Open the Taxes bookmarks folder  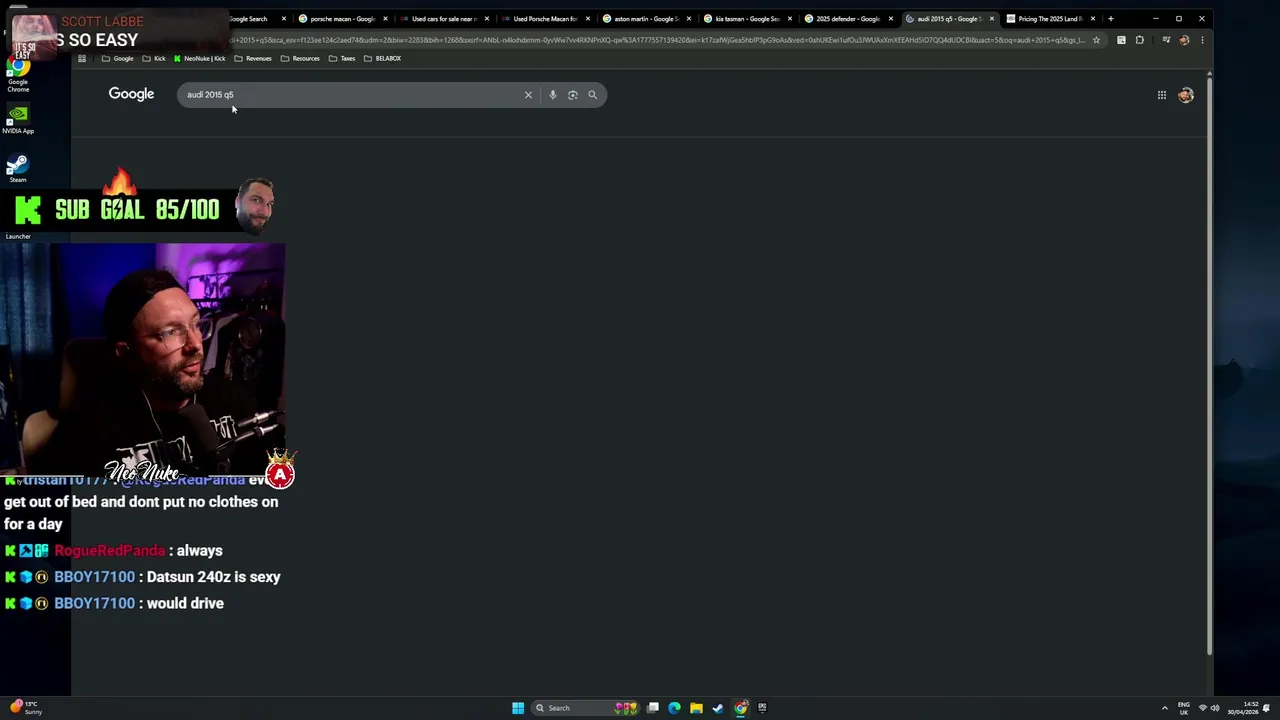pyautogui.click(x=342, y=58)
